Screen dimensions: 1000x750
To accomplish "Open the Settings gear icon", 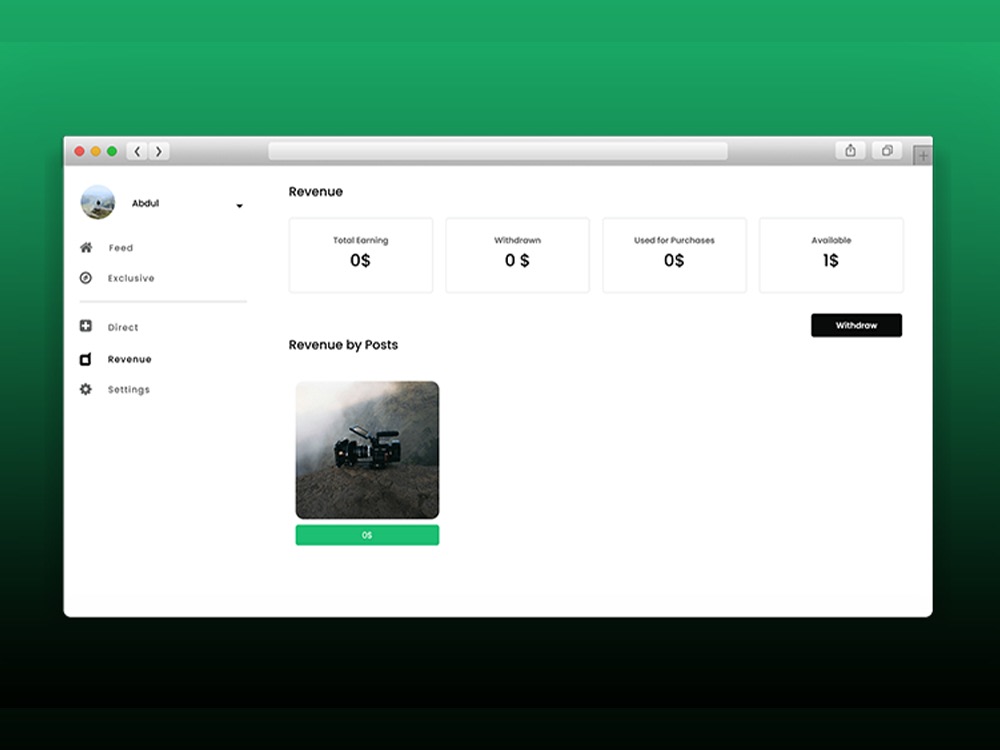I will coord(85,389).
